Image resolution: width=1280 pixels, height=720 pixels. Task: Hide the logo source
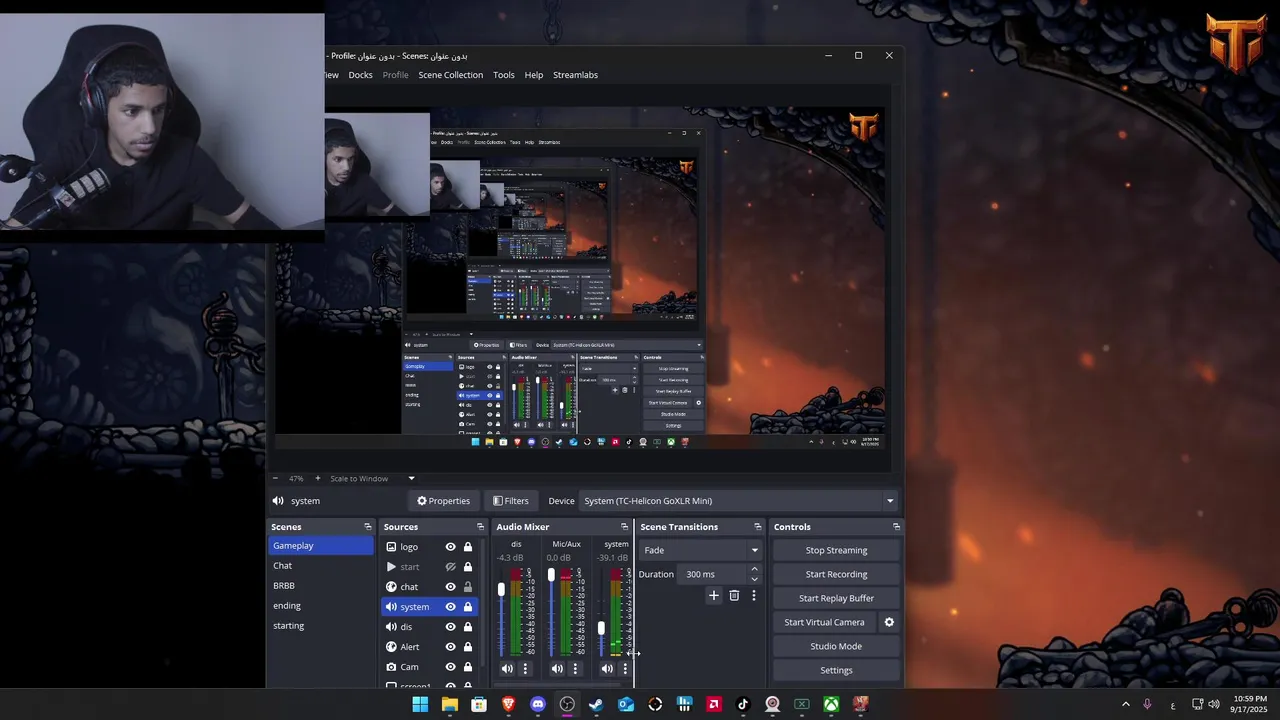450,547
